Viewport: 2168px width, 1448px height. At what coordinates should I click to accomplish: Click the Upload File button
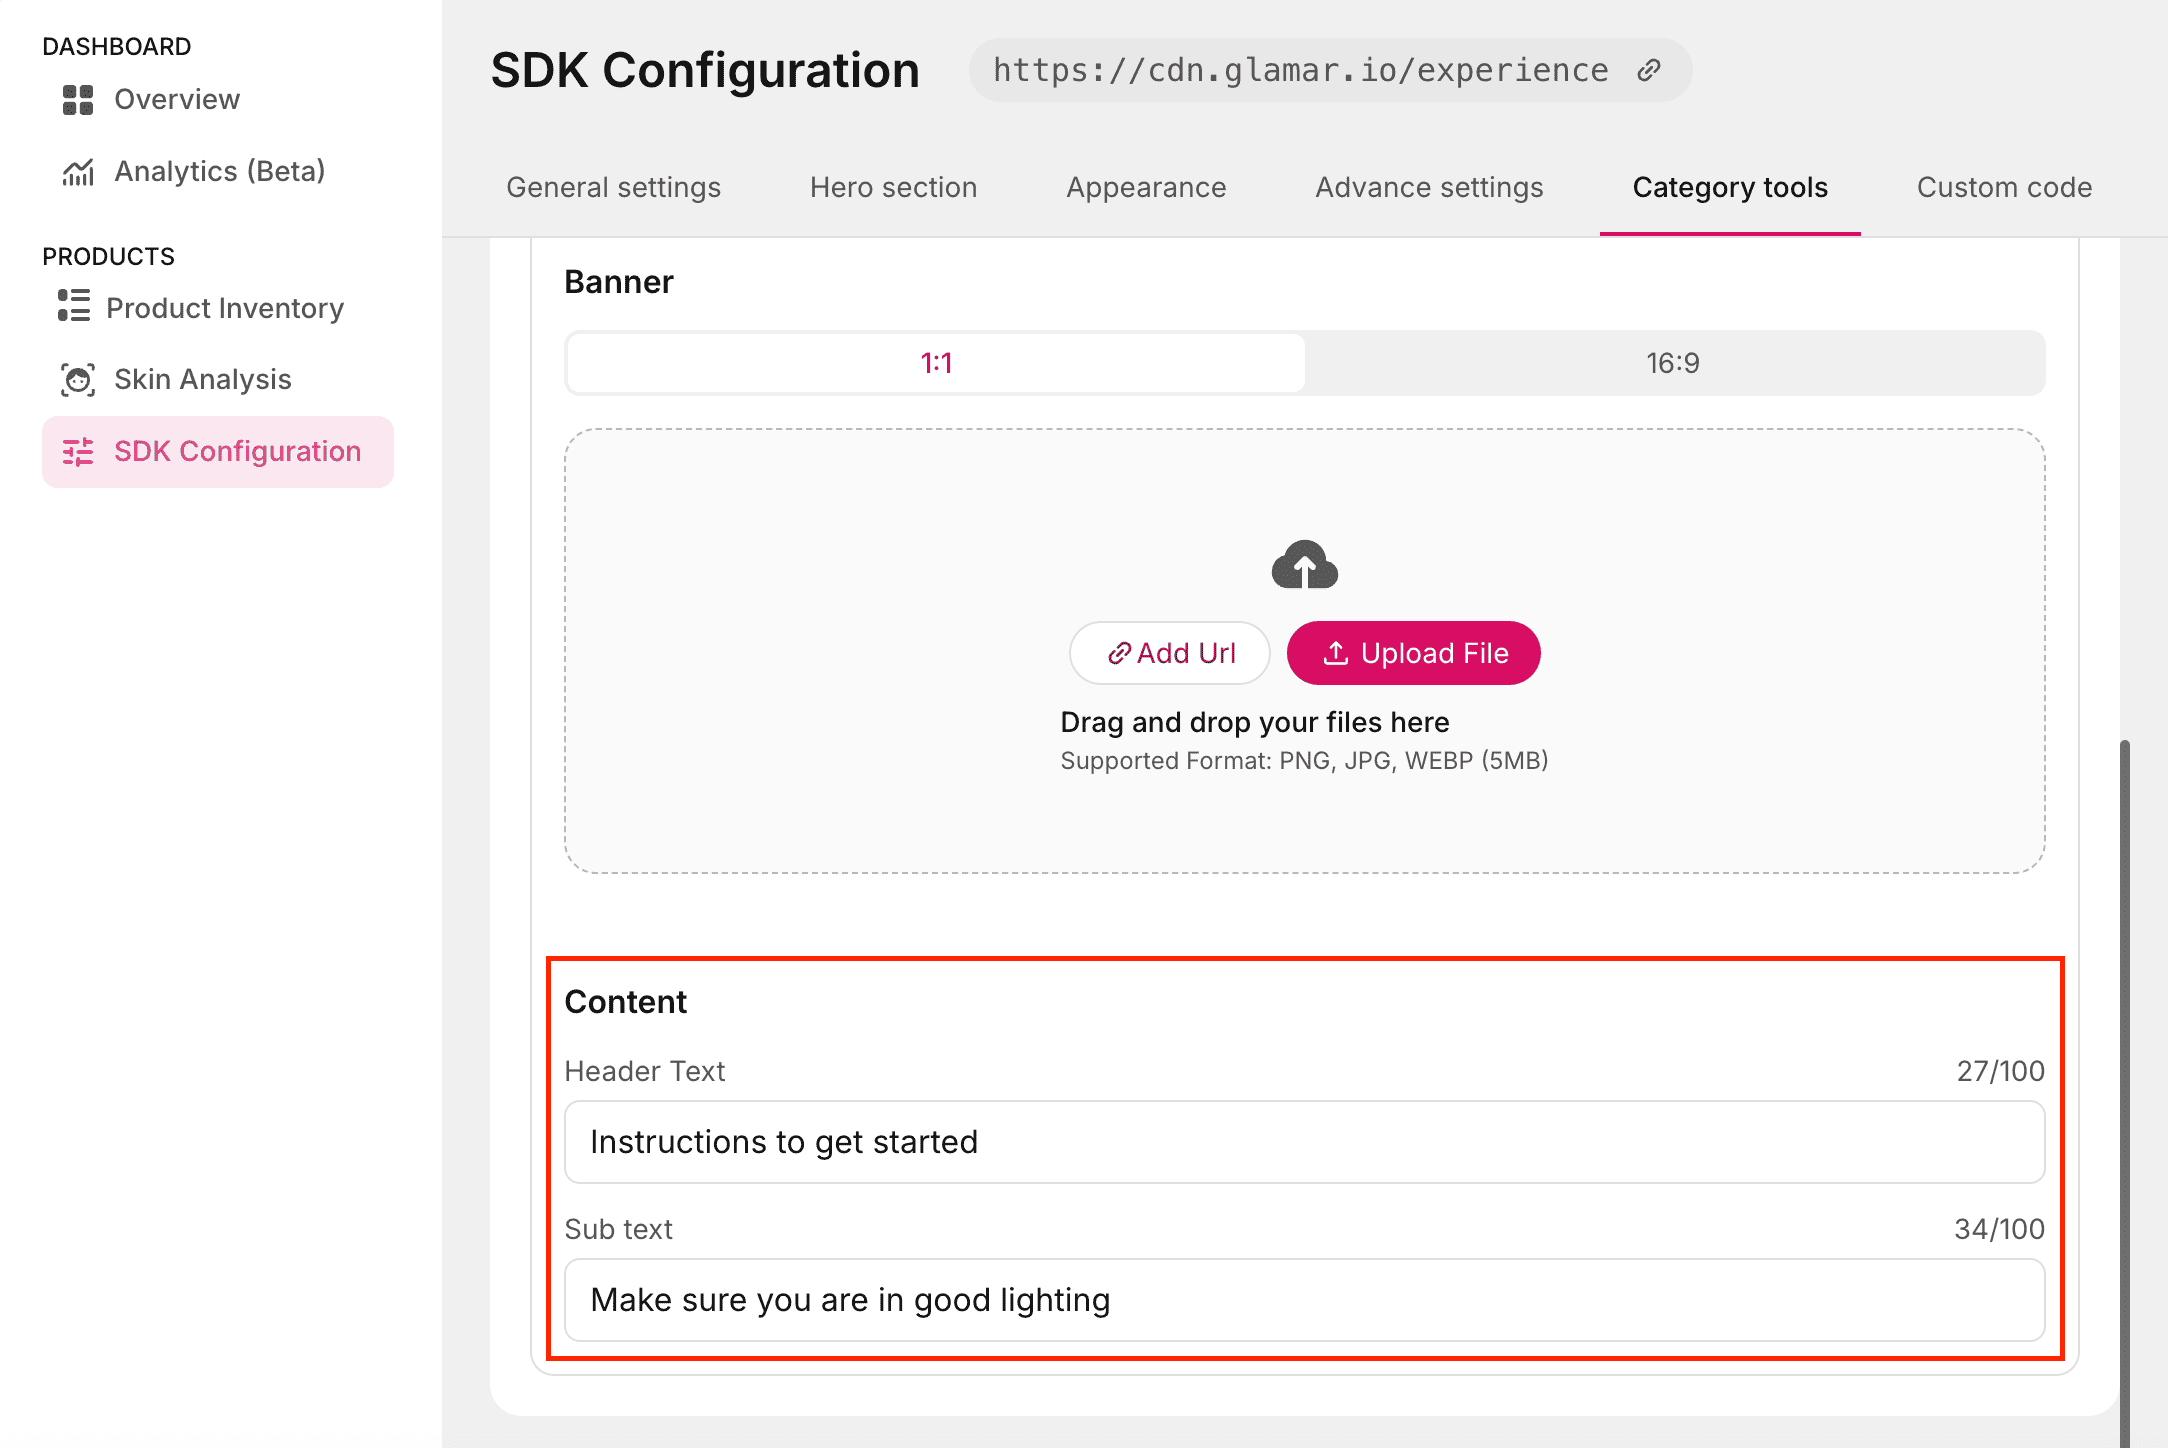(x=1413, y=653)
